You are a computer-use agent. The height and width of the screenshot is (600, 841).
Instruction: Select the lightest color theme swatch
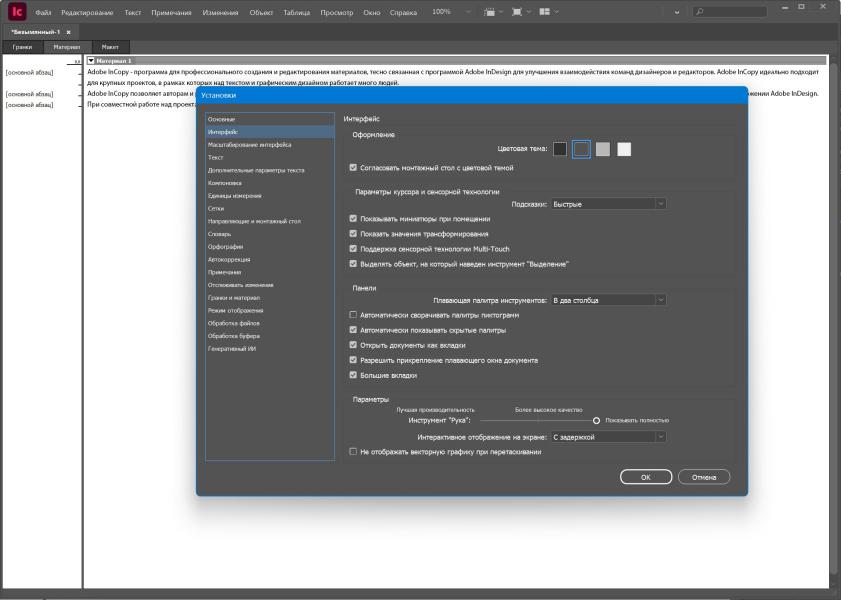pos(624,149)
